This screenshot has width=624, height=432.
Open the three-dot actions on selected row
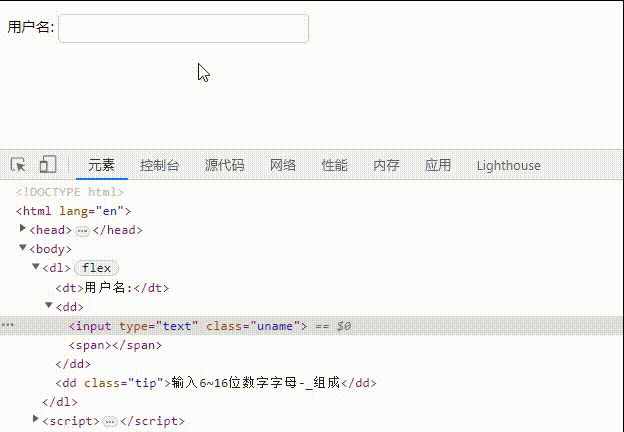[x=8, y=325]
